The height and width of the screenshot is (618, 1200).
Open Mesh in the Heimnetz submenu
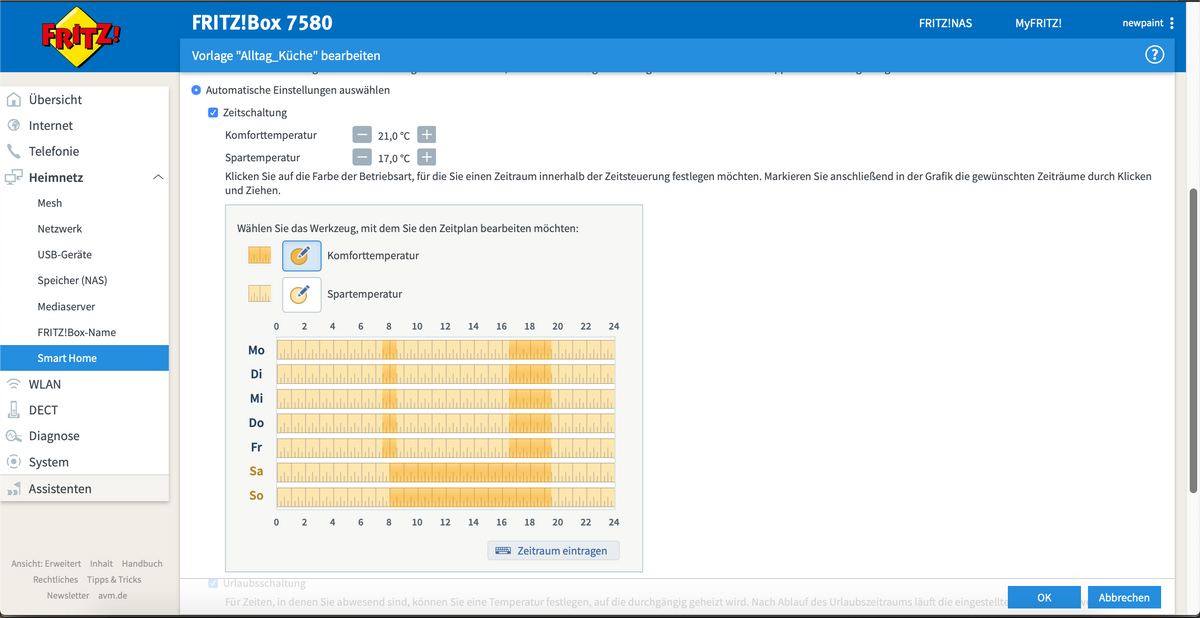(50, 203)
